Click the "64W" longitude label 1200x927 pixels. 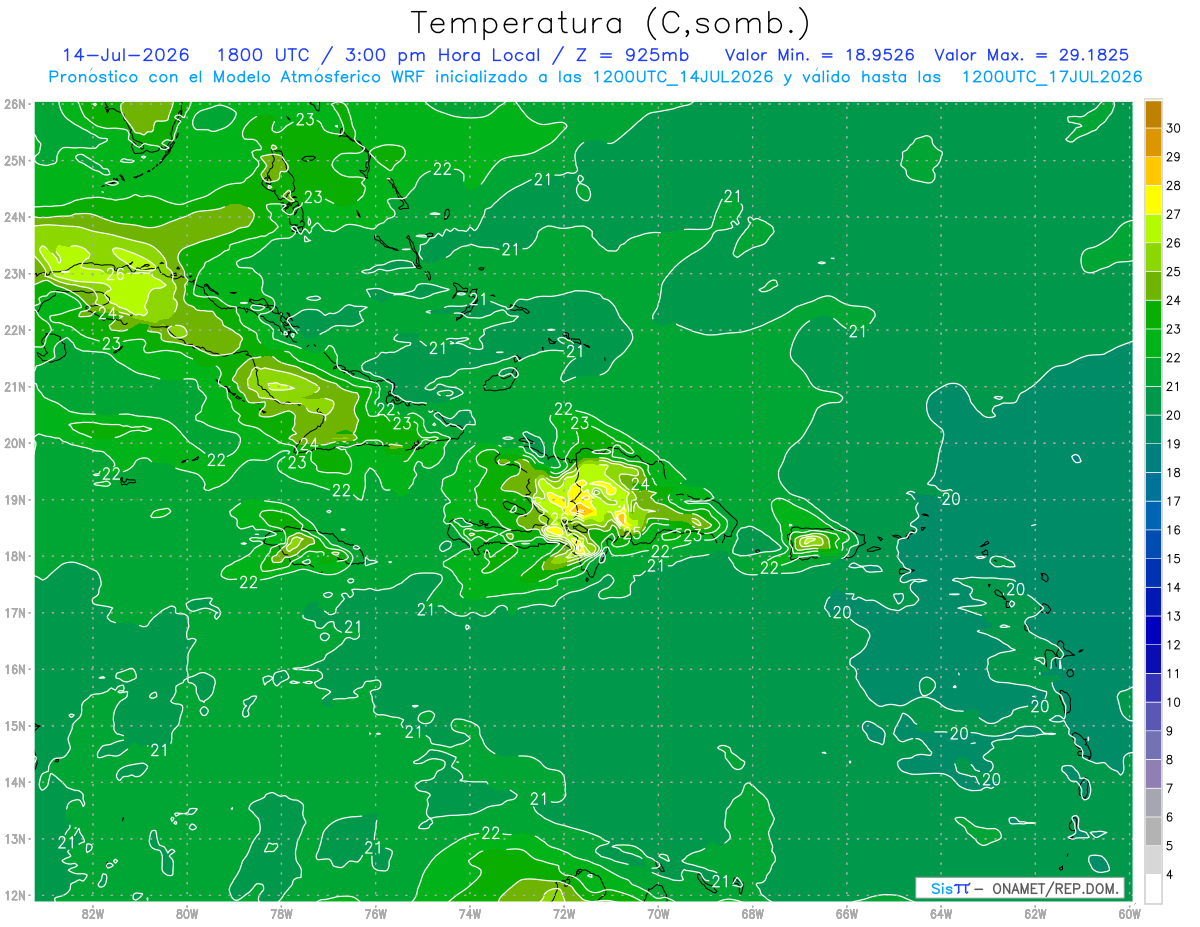(941, 913)
